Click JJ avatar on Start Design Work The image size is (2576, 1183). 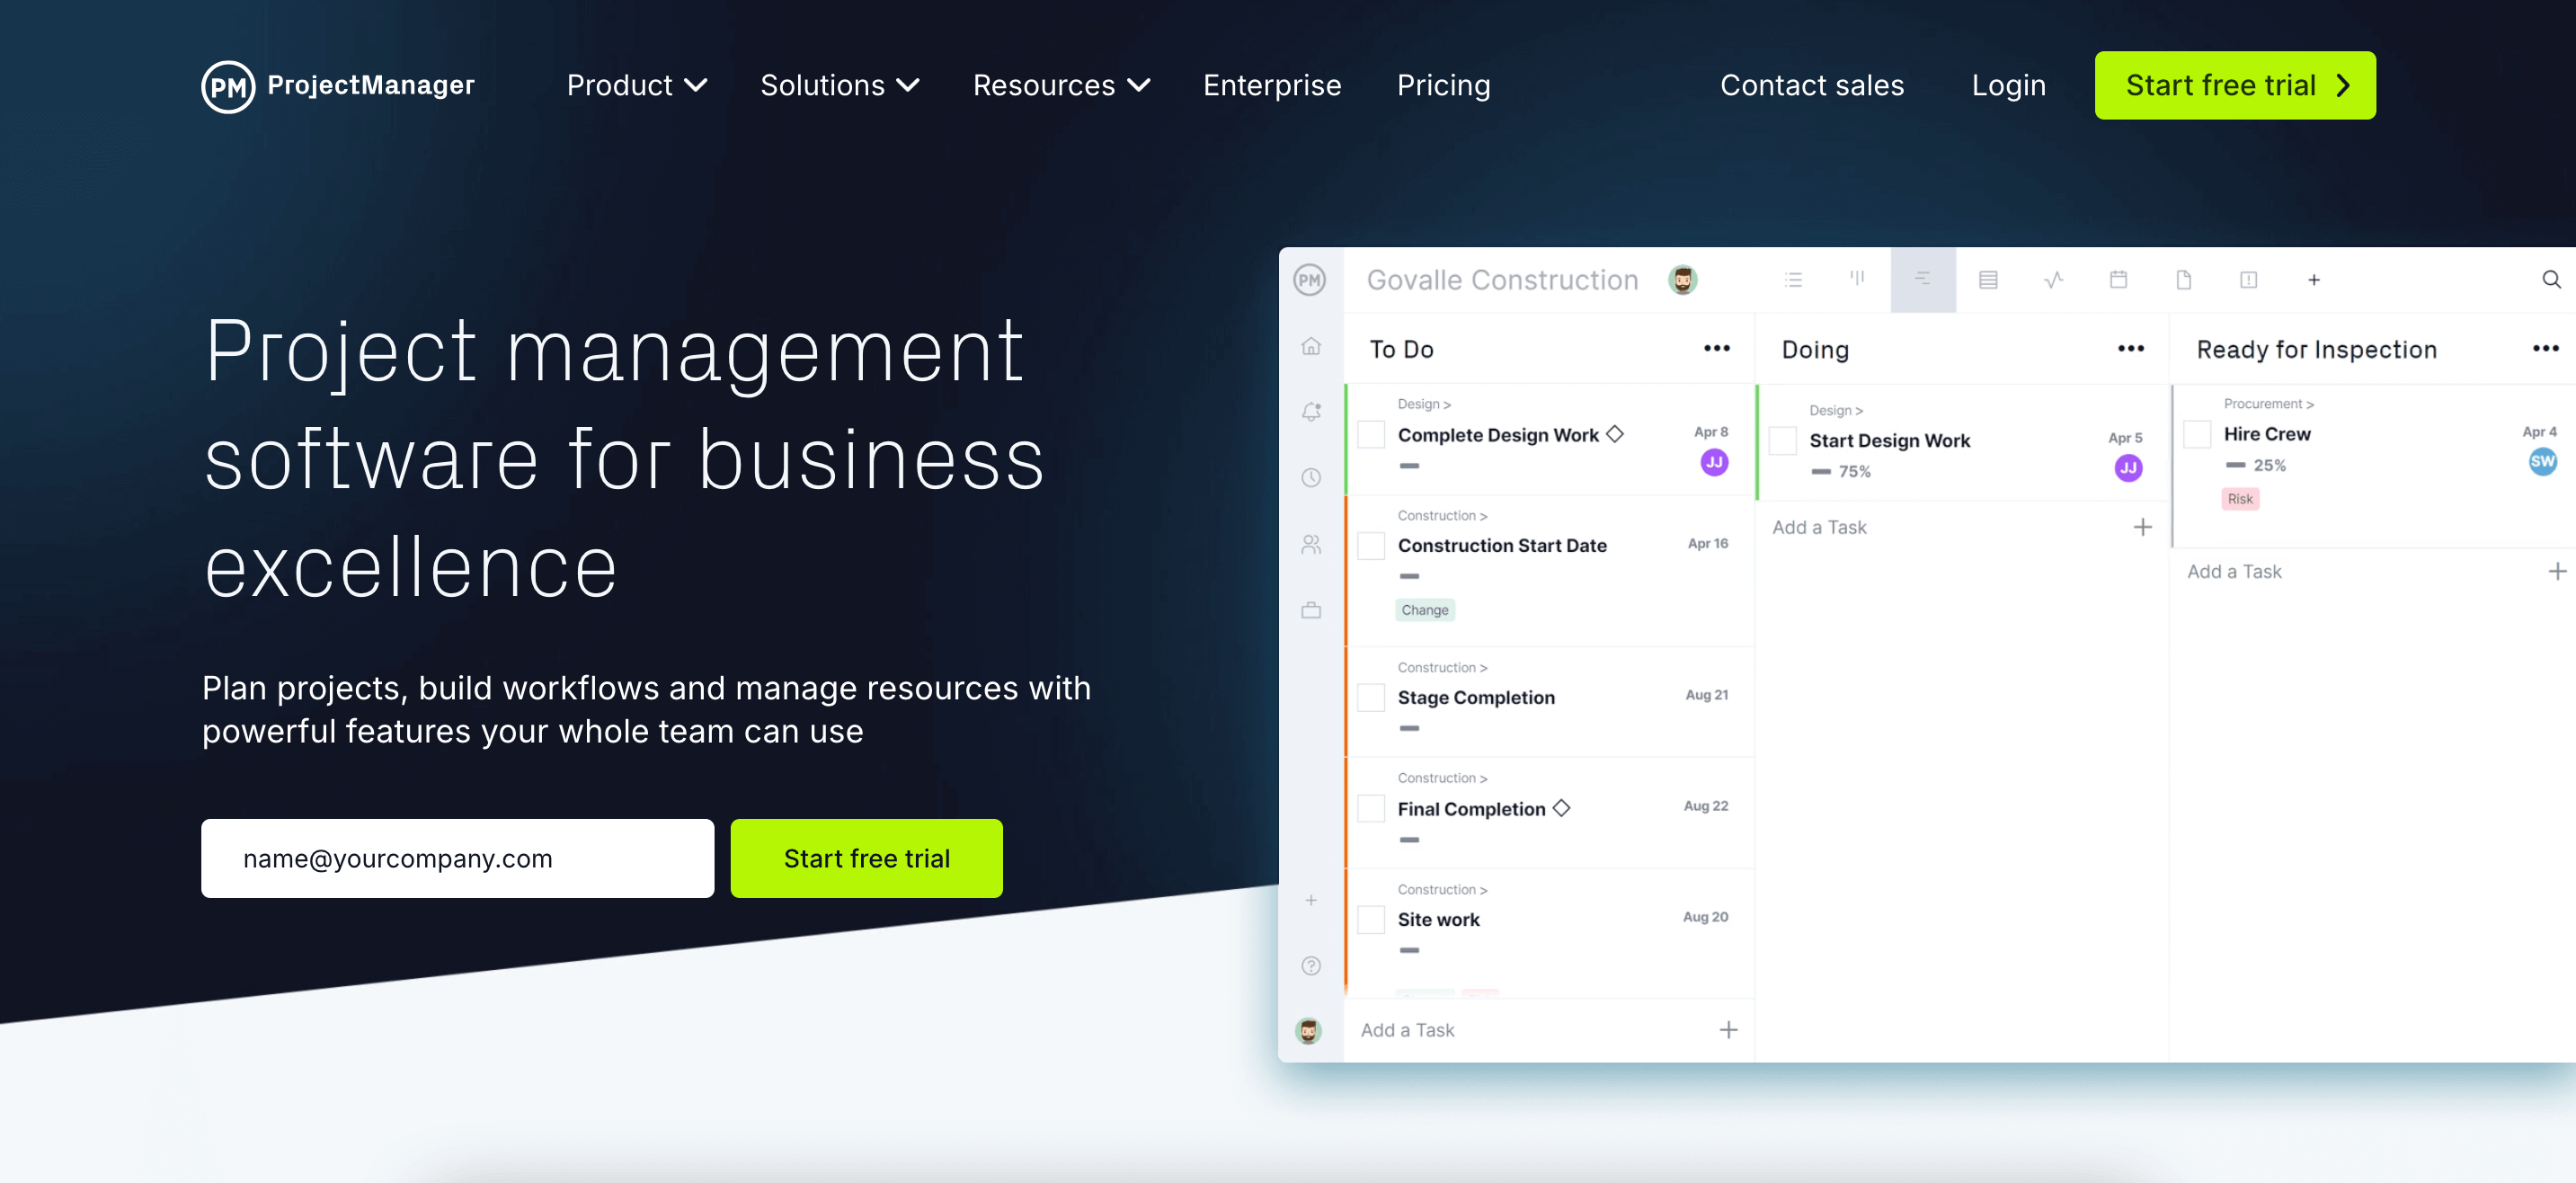[2128, 468]
